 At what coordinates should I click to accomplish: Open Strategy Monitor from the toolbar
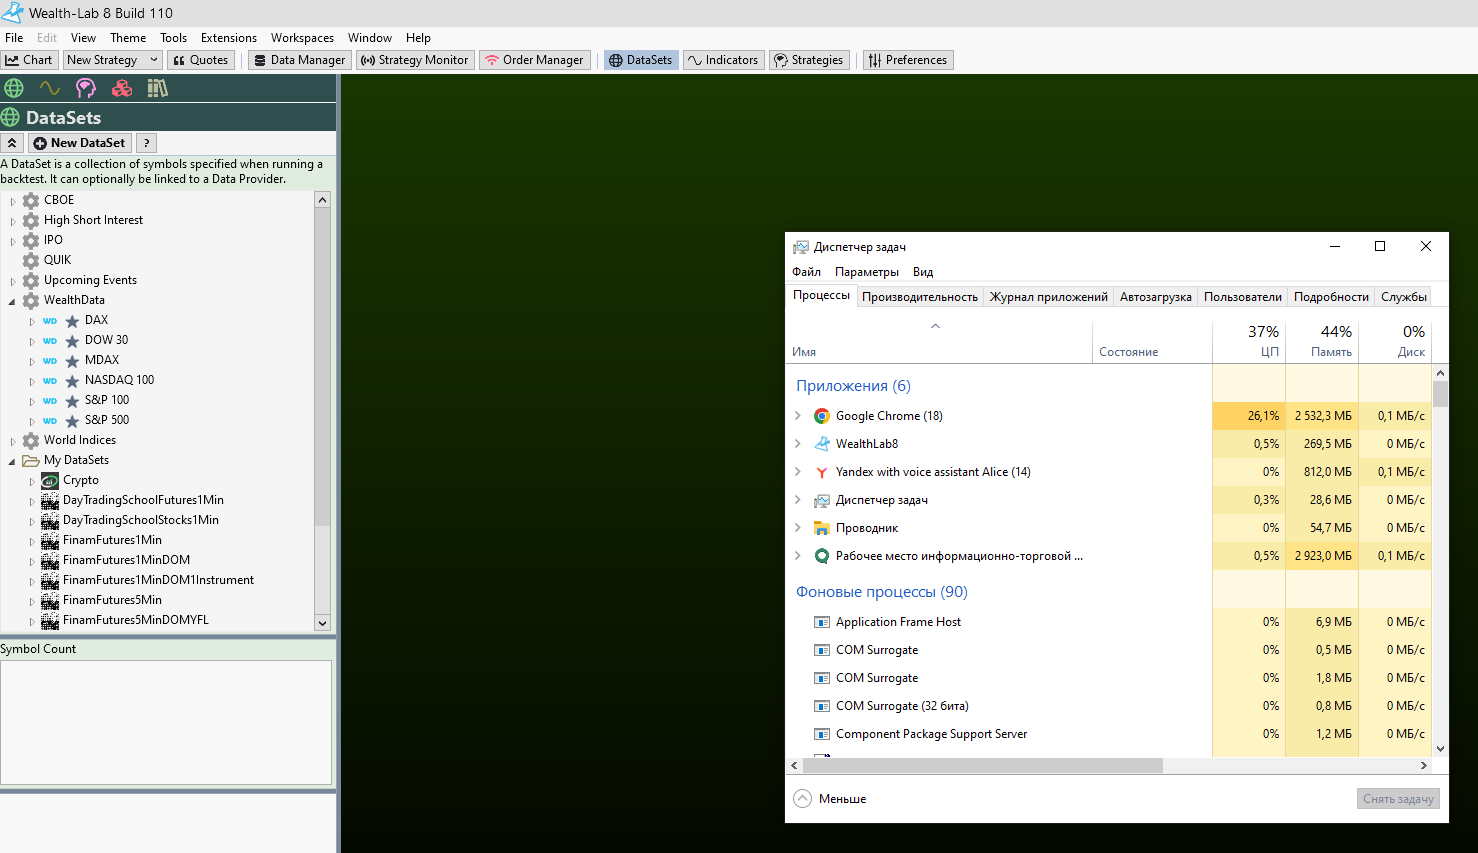(x=415, y=60)
